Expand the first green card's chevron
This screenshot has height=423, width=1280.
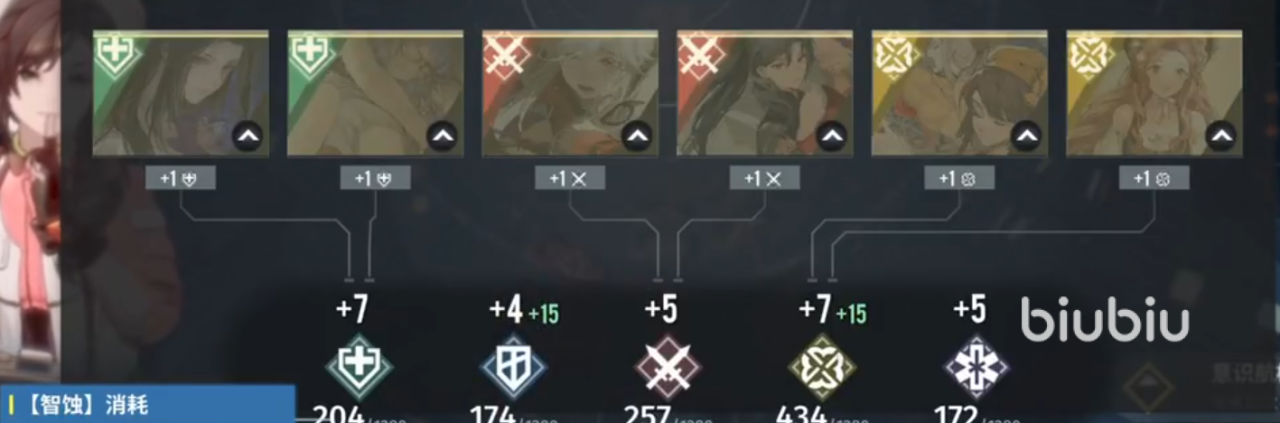coord(247,136)
